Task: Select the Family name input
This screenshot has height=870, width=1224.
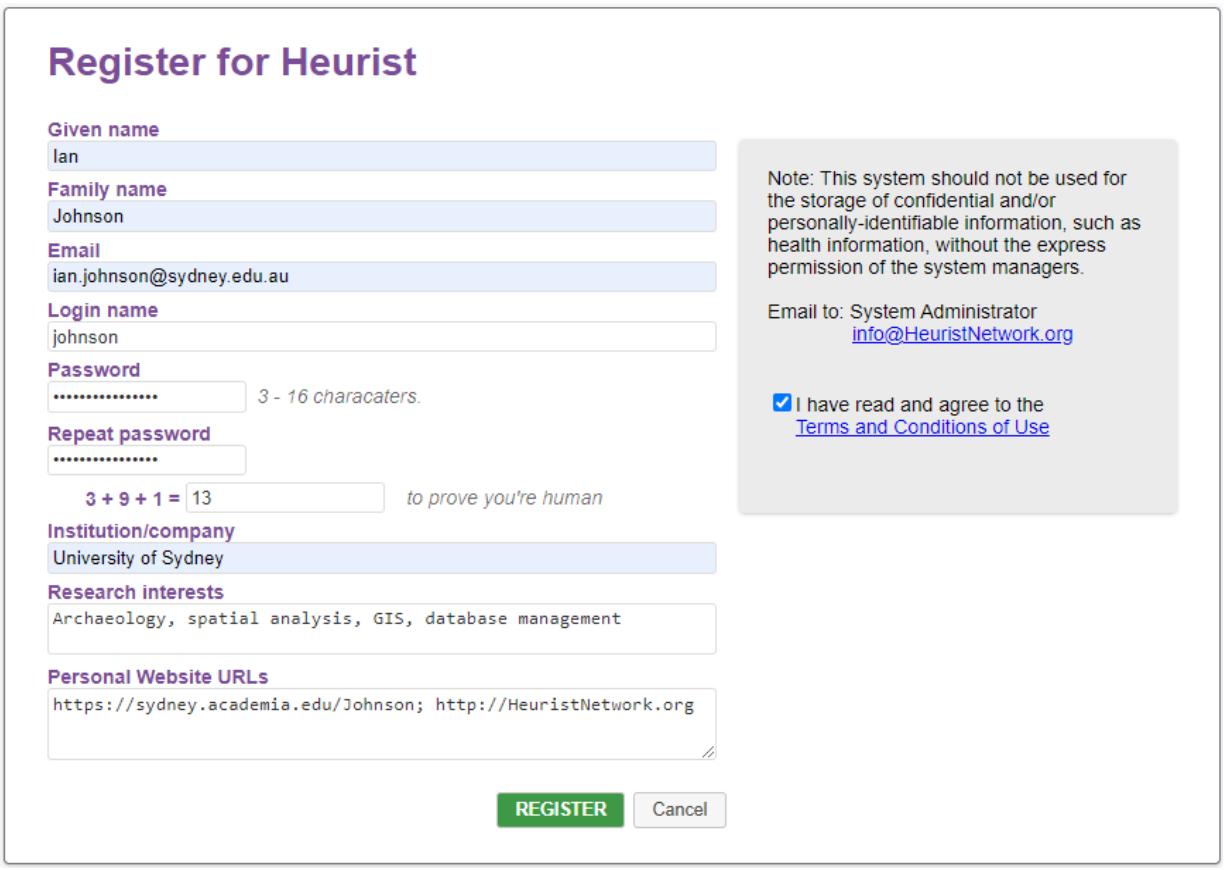Action: point(382,216)
